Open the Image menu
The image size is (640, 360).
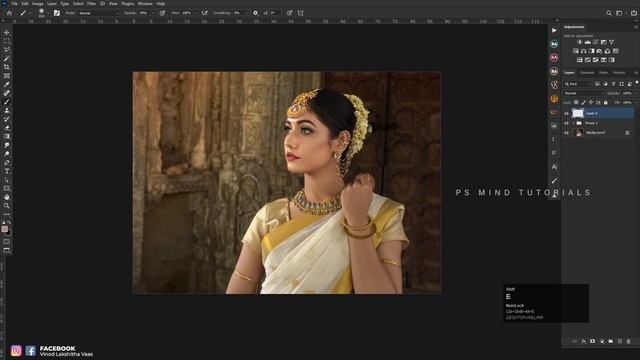coord(38,4)
